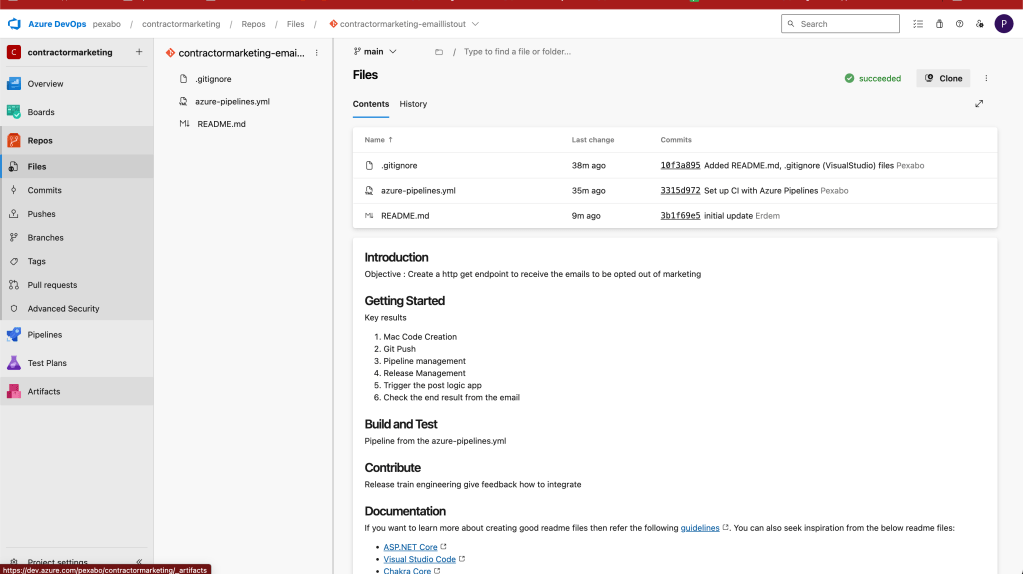Click Files in the breadcrumb

pyautogui.click(x=296, y=24)
